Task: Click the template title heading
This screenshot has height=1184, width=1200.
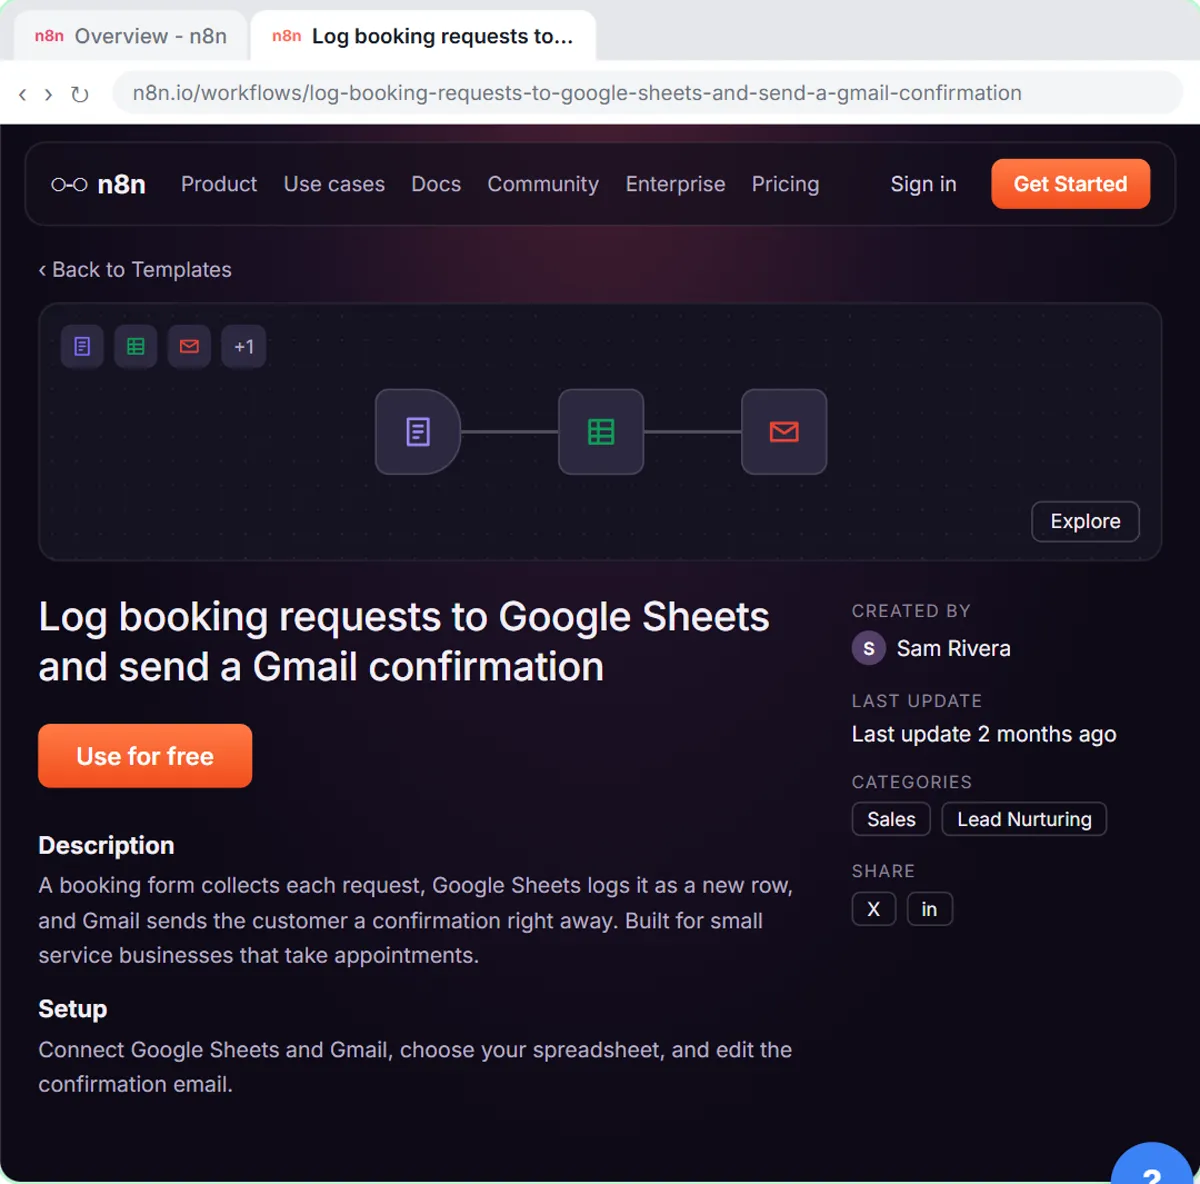Action: tap(404, 641)
